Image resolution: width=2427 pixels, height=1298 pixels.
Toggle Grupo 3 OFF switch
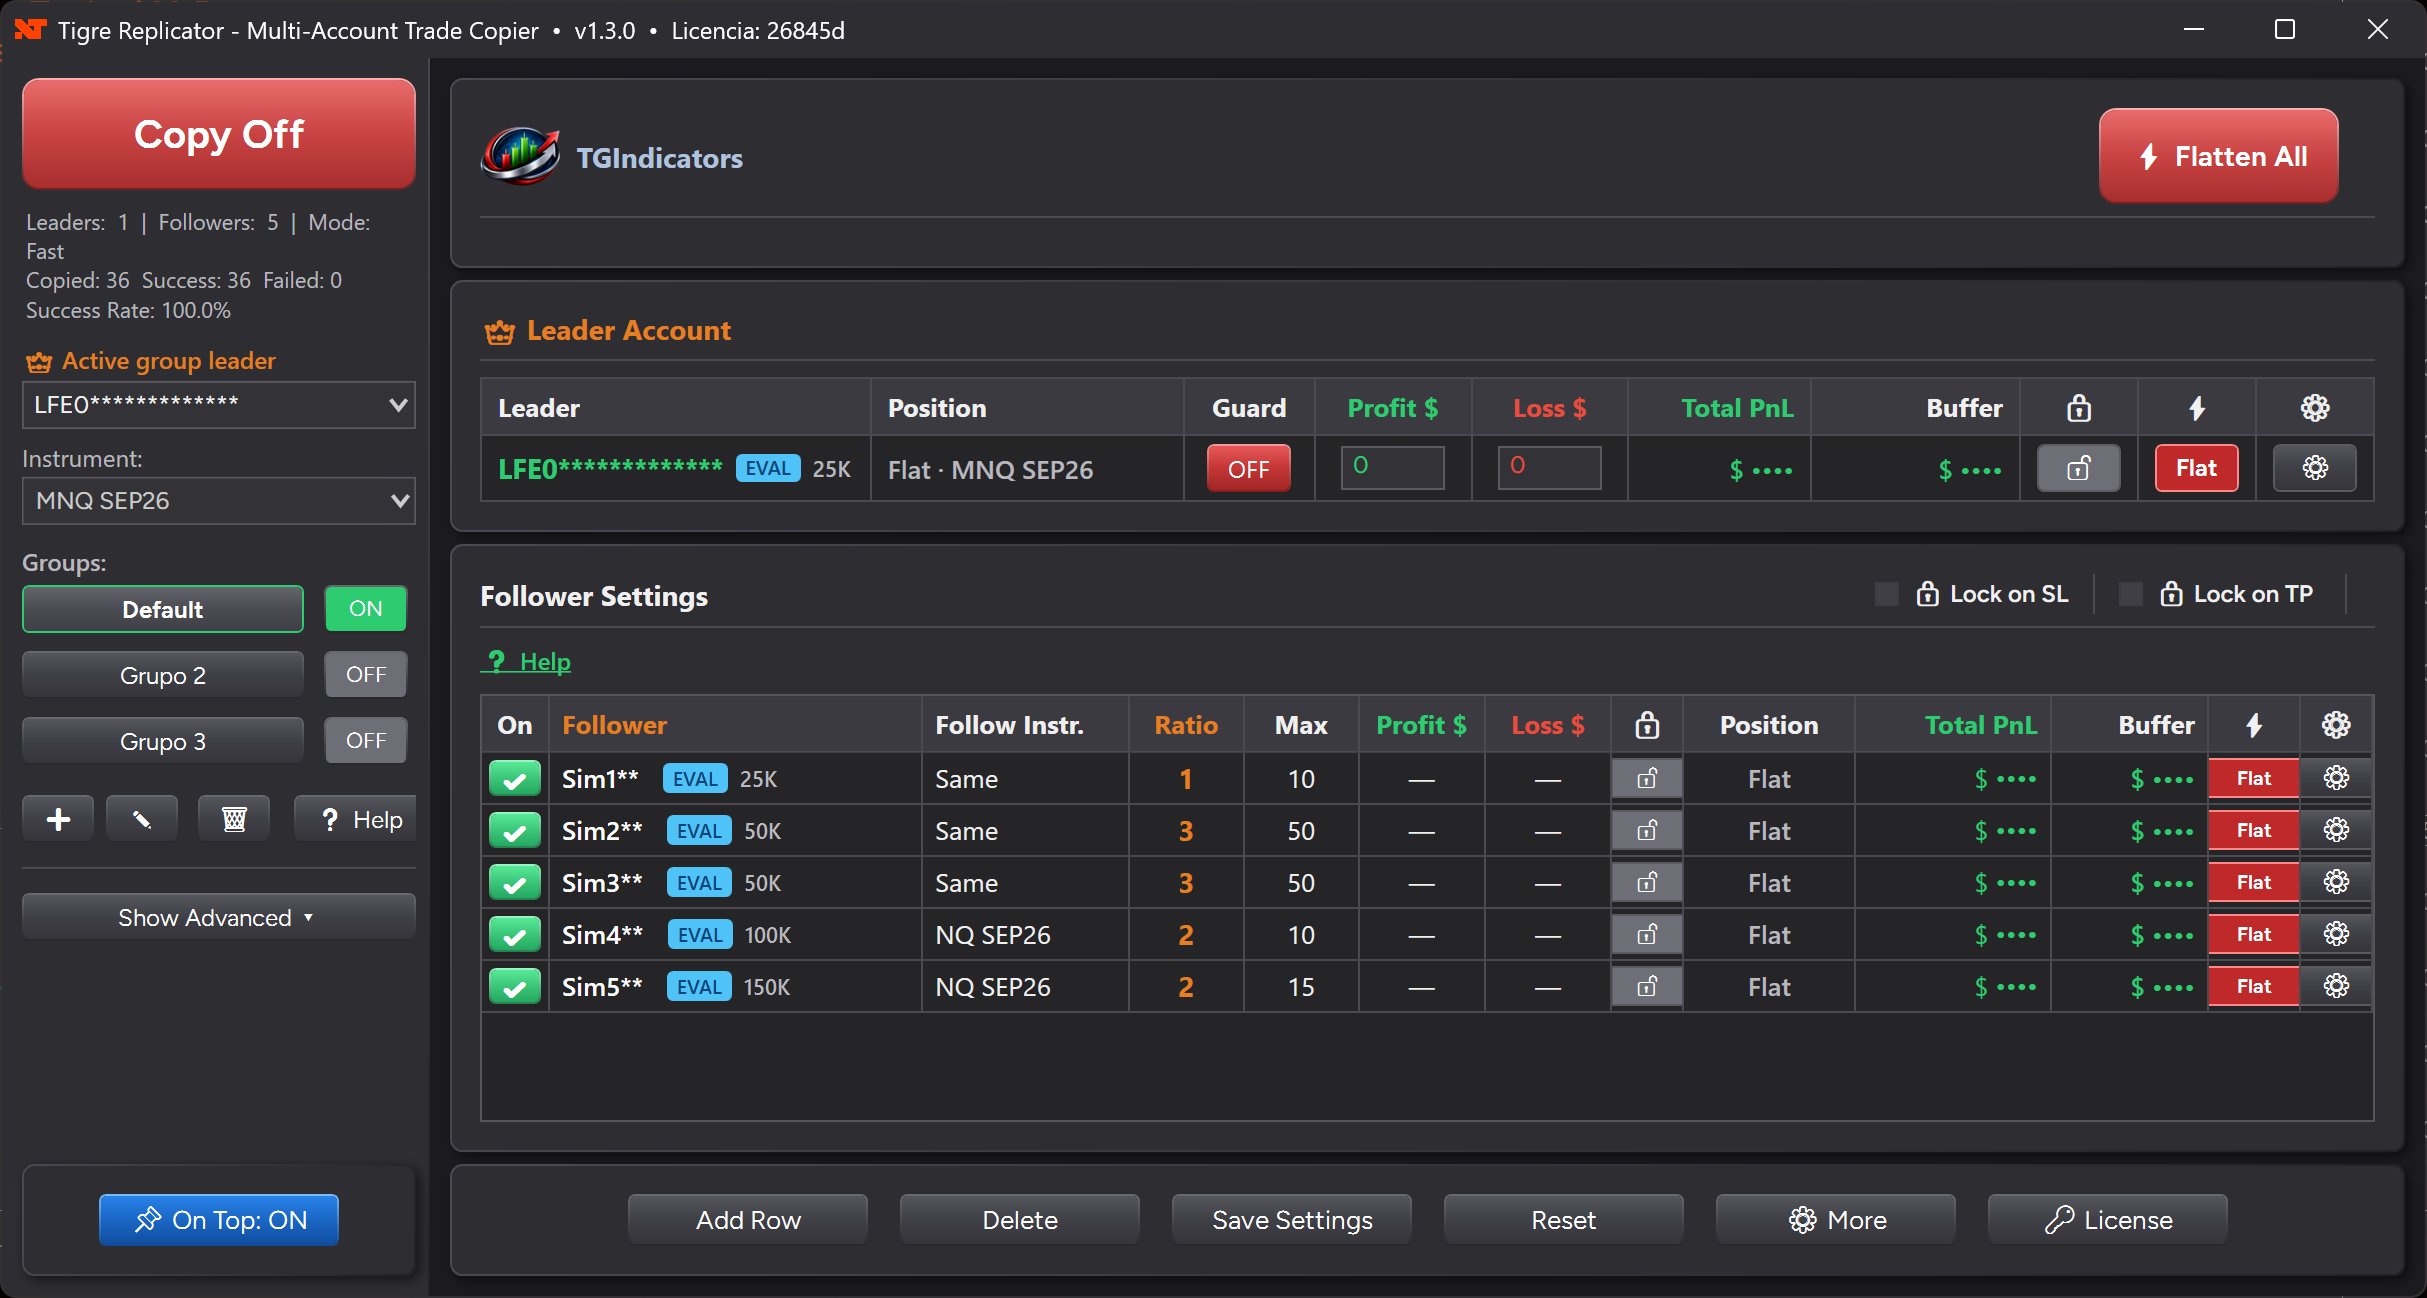(x=366, y=740)
